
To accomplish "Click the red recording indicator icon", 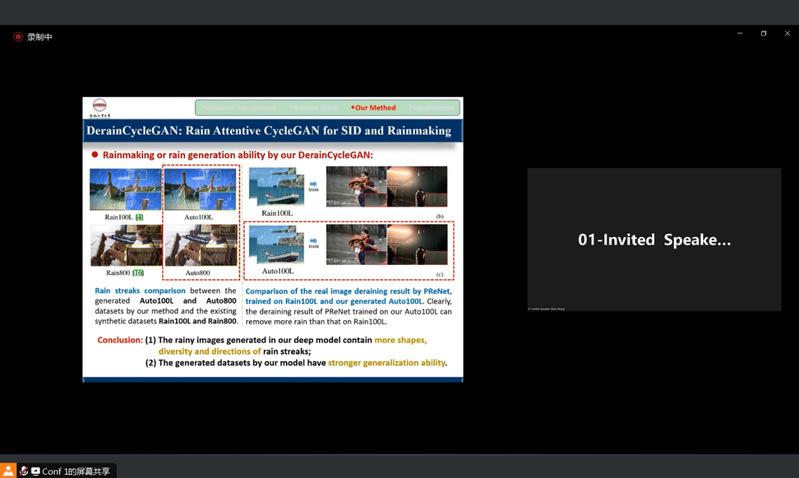I will point(18,37).
